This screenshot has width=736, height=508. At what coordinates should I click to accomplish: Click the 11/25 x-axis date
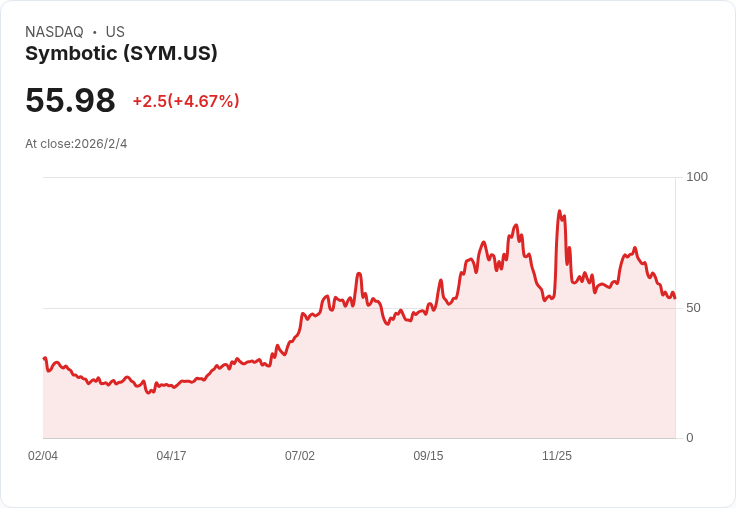click(557, 456)
